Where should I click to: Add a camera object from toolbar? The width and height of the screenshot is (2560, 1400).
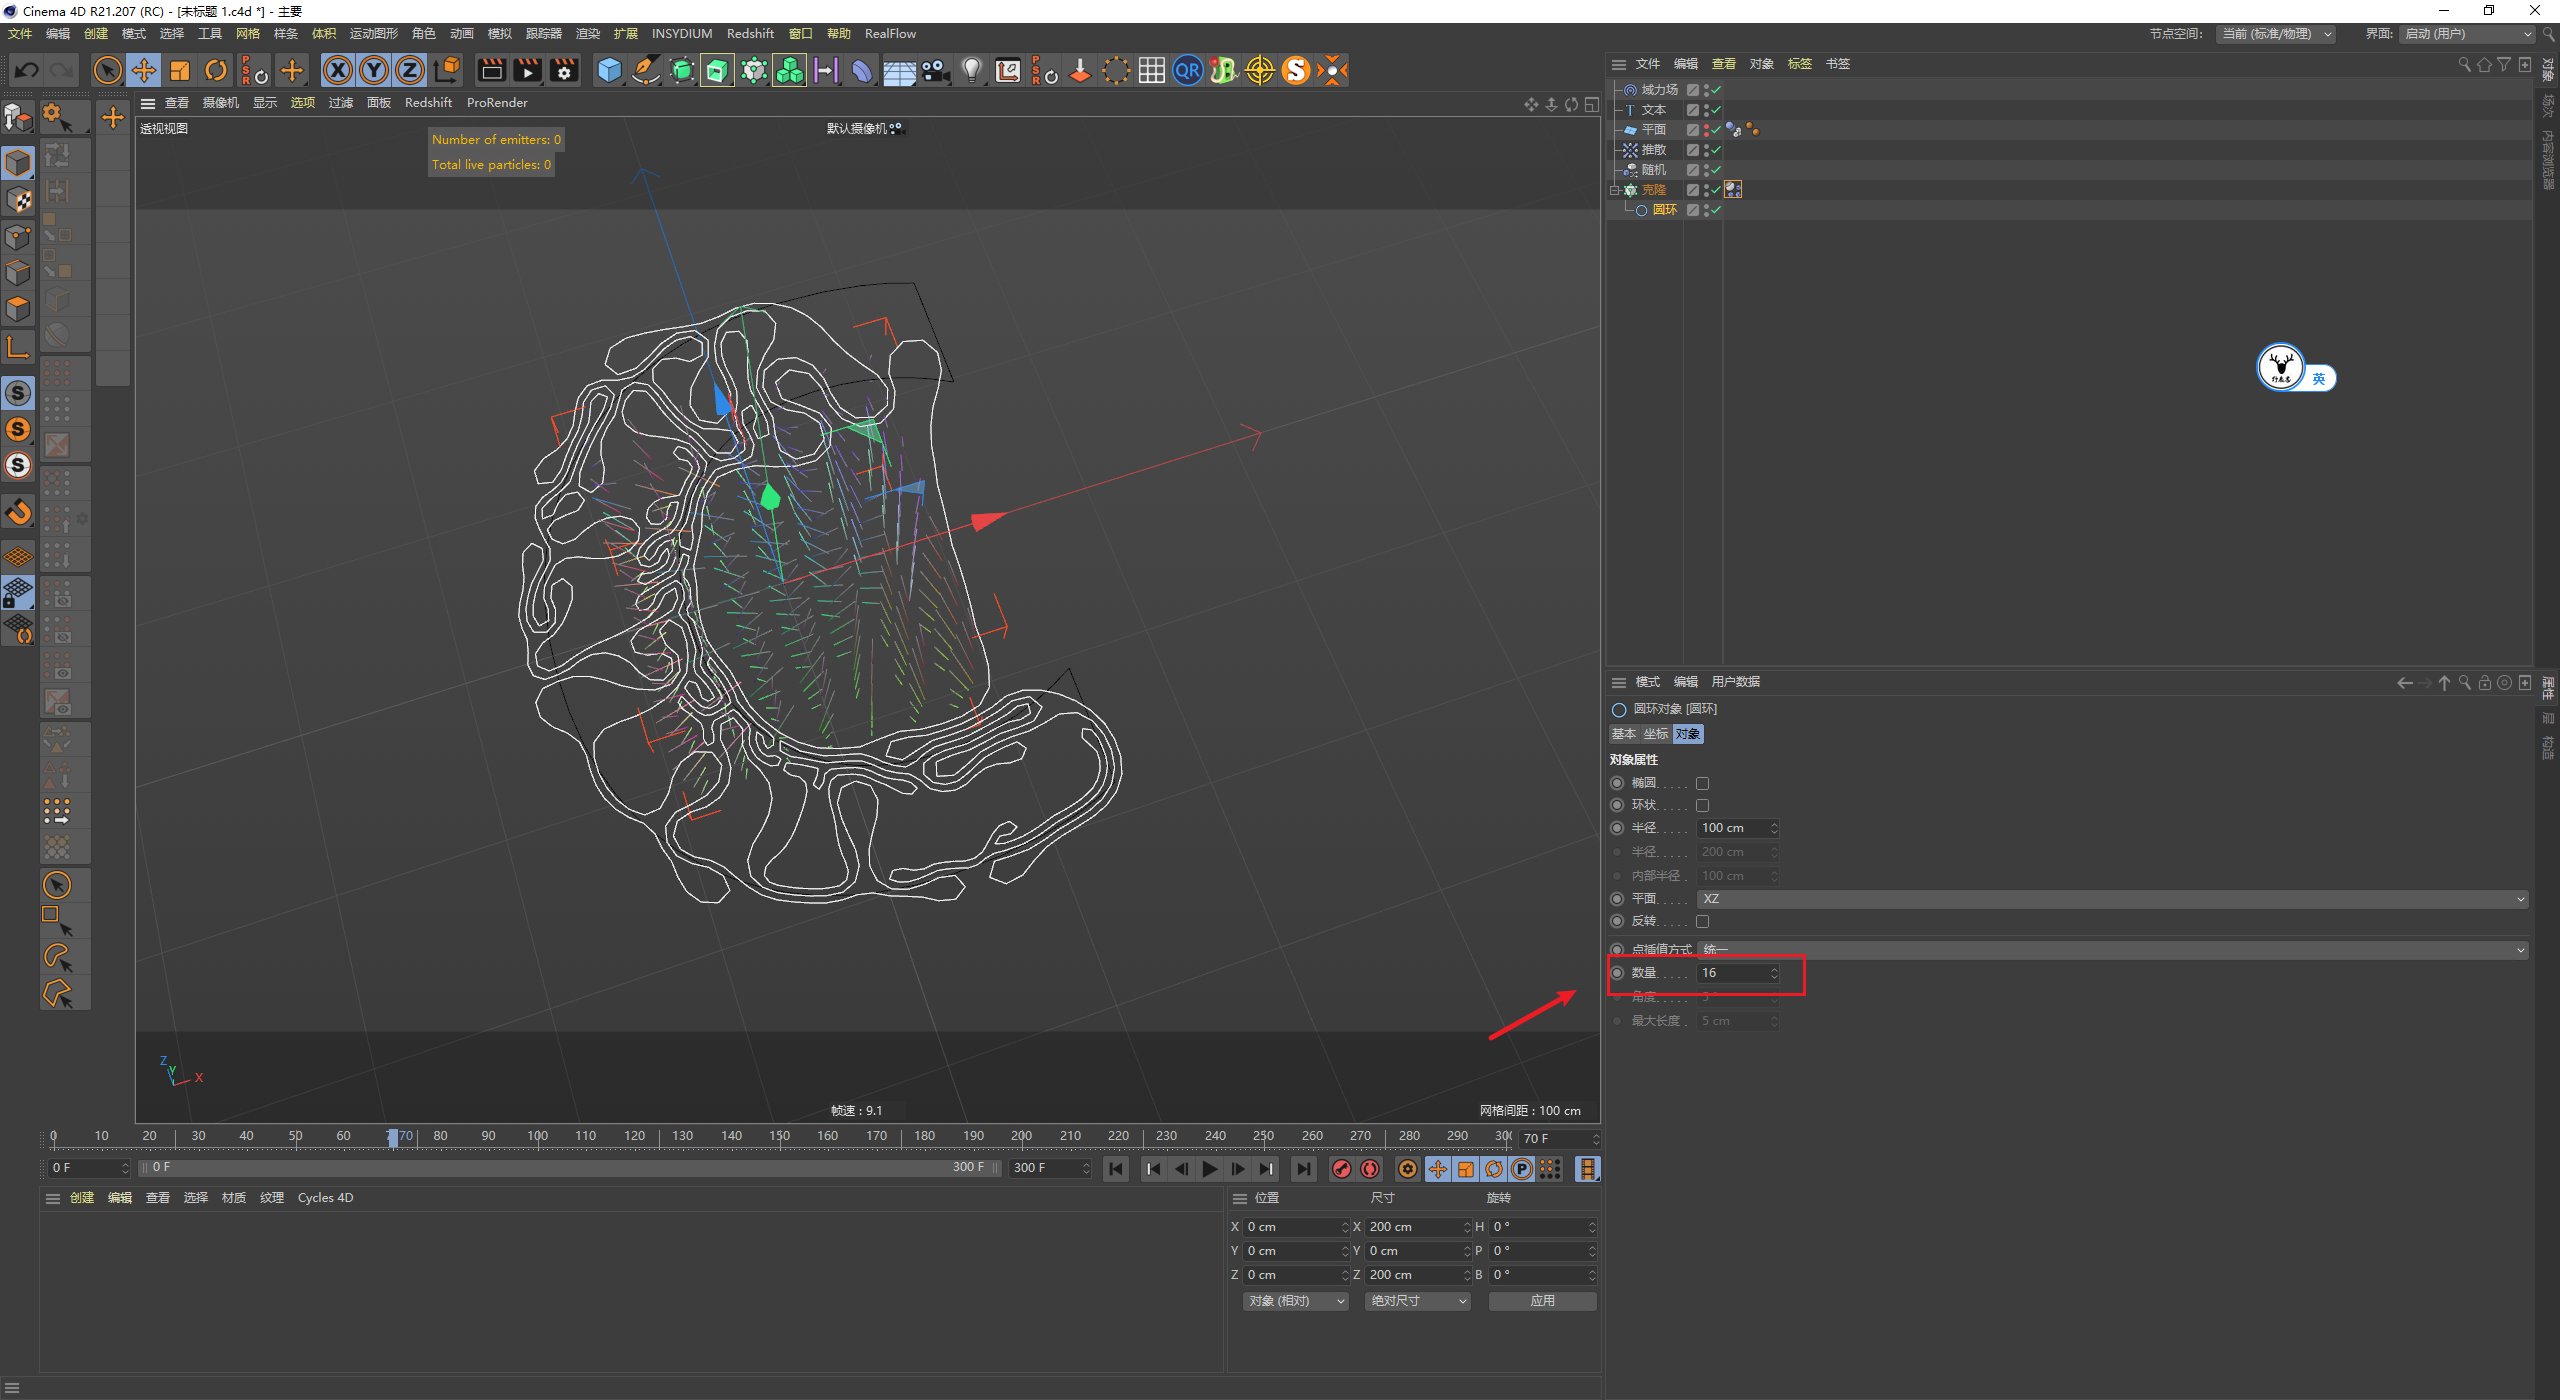point(935,70)
